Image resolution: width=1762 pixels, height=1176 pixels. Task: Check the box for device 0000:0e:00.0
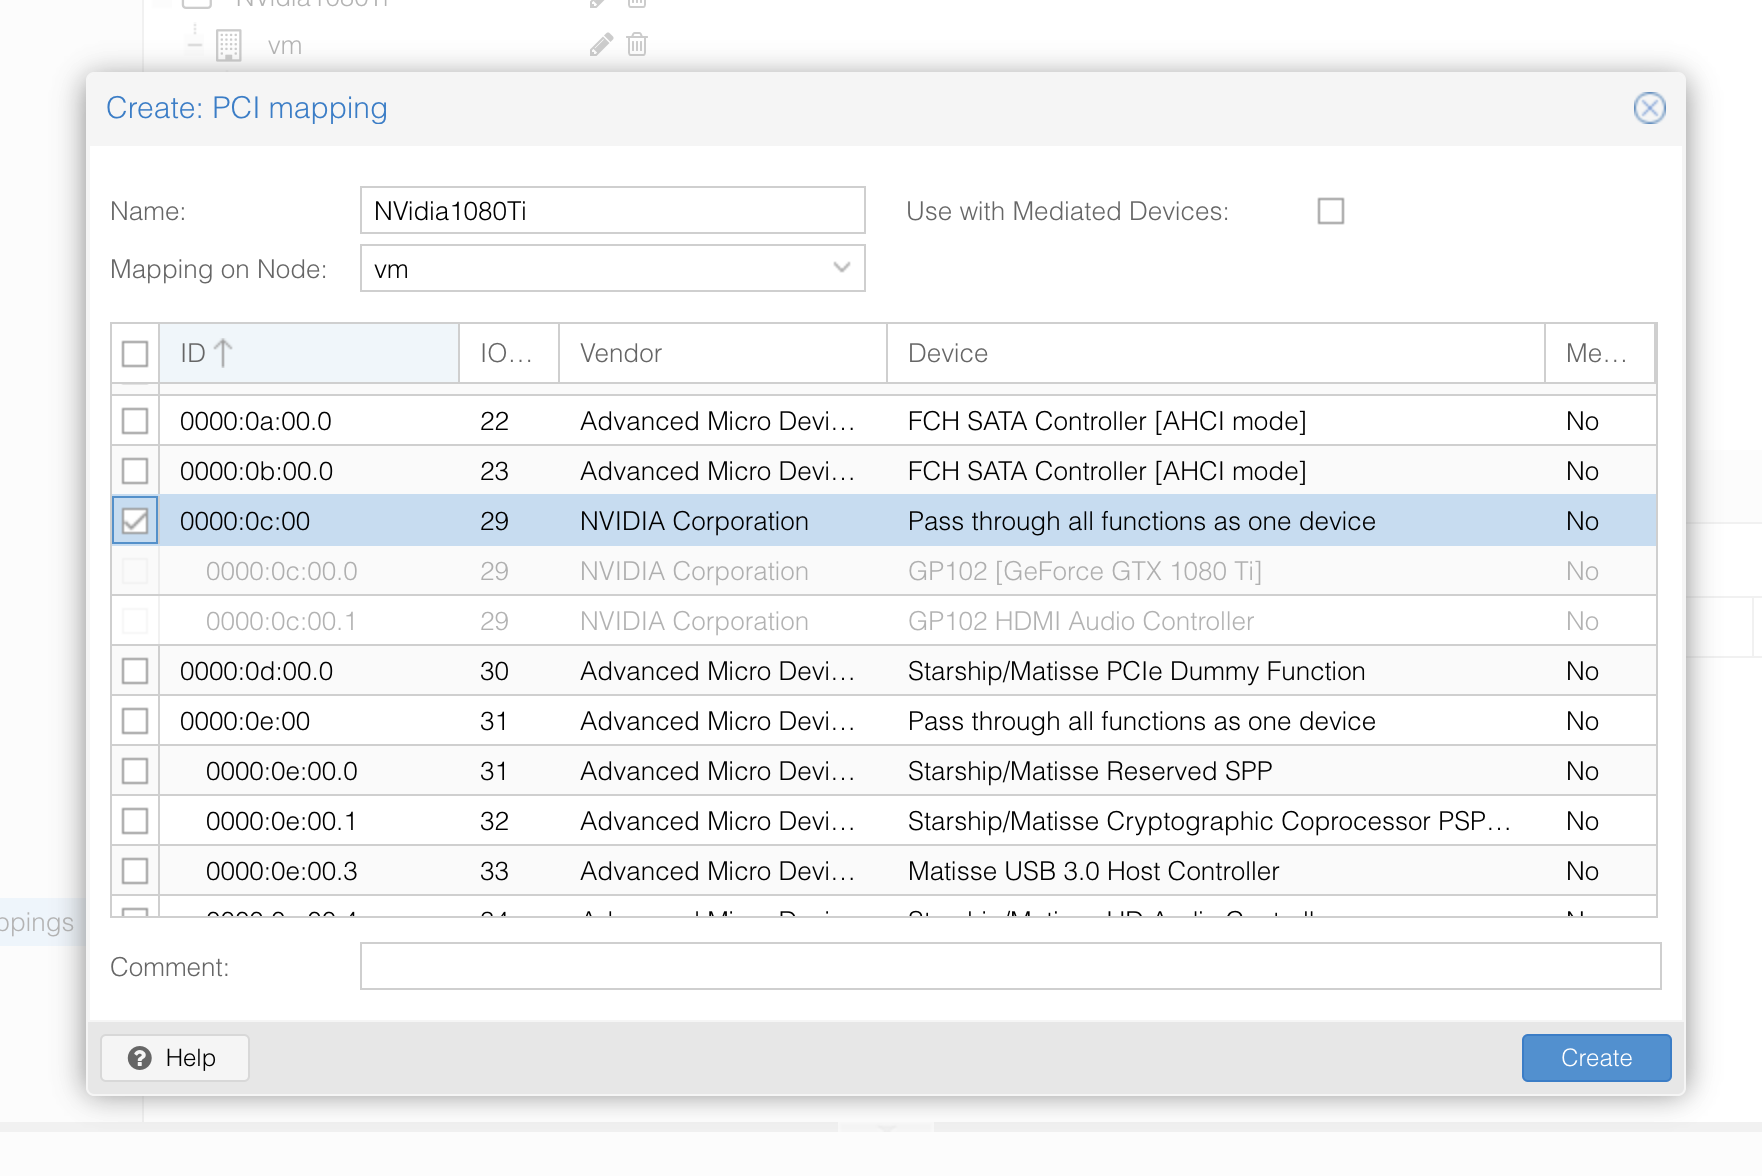pos(135,771)
